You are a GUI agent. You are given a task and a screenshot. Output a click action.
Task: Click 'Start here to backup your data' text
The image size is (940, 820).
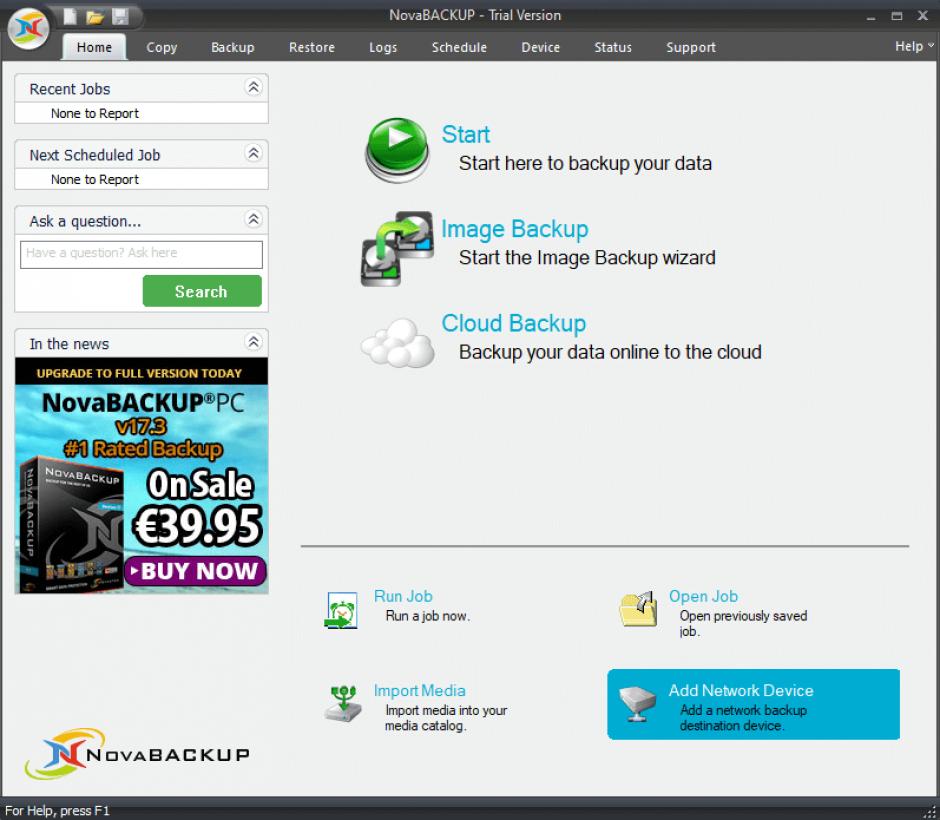[585, 164]
